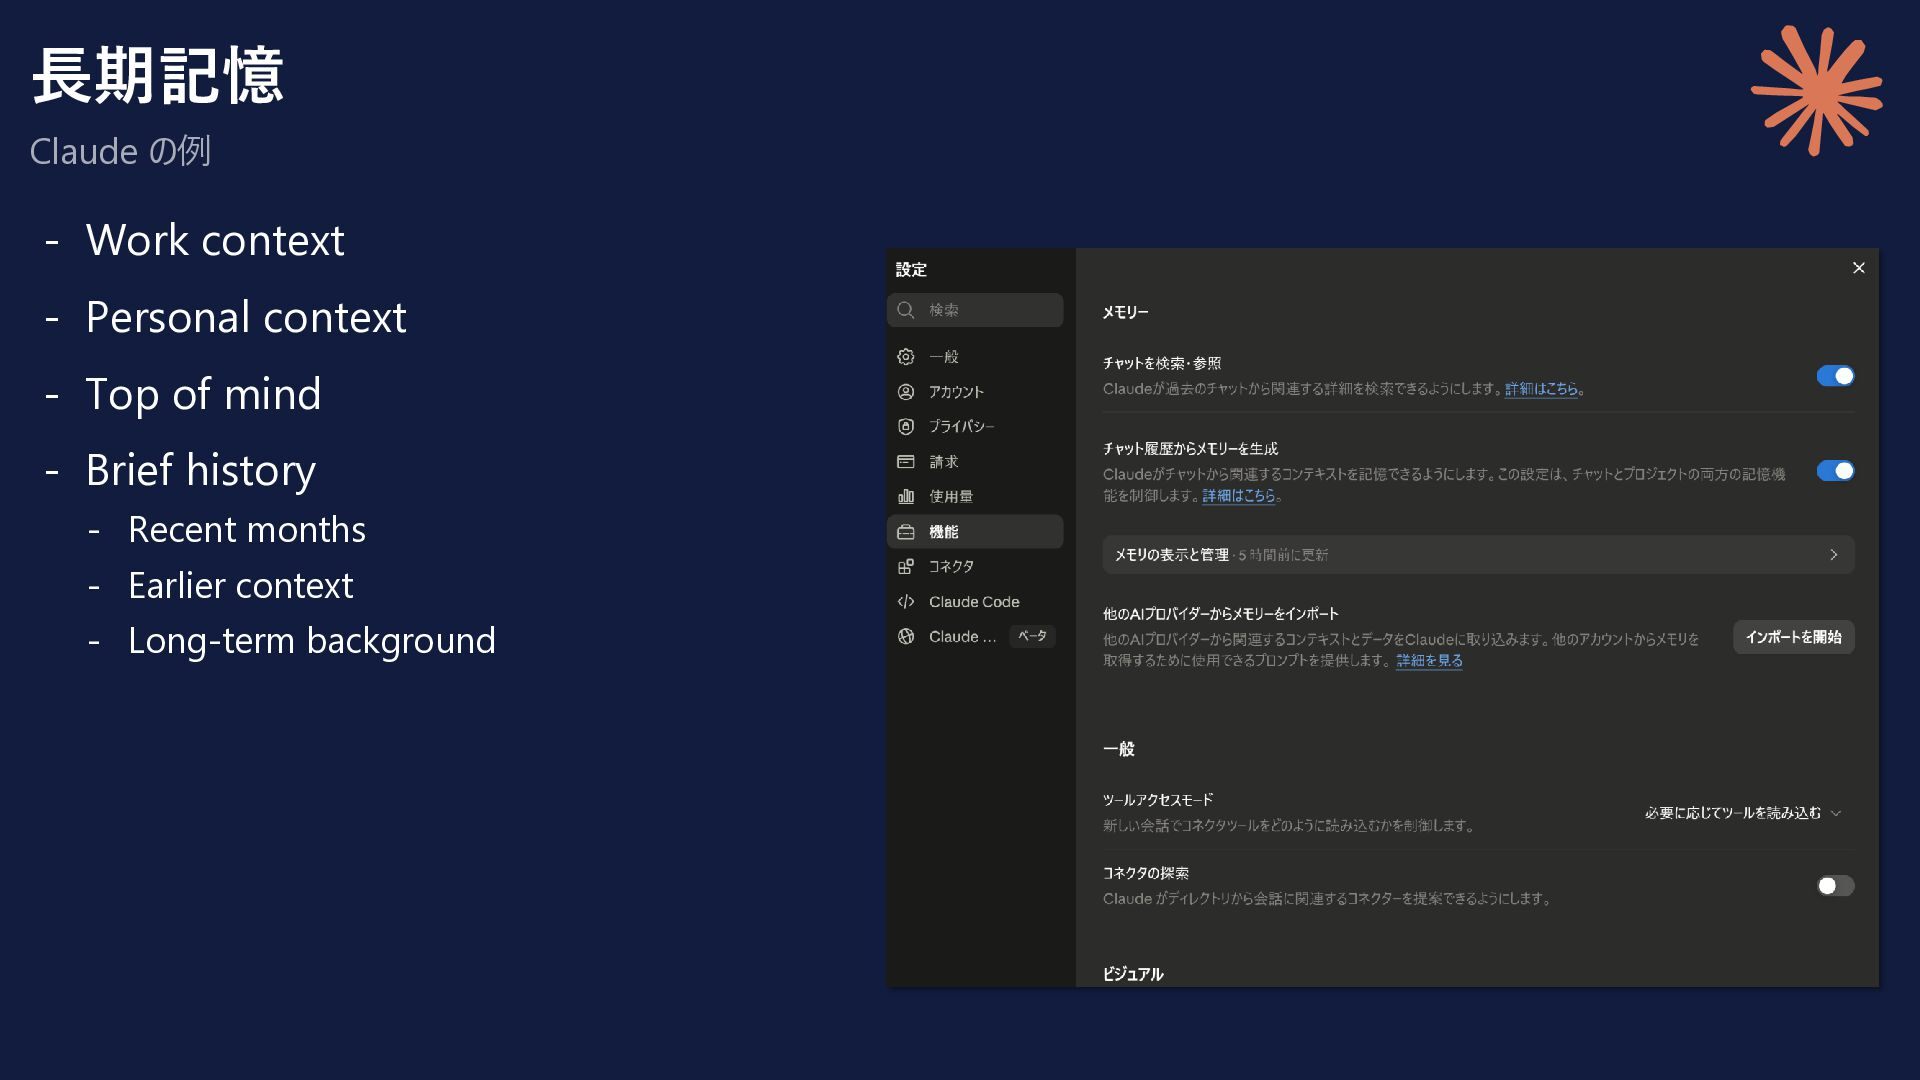This screenshot has height=1080, width=1920.
Task: Click the 設定 dialog title
Action: 911,270
